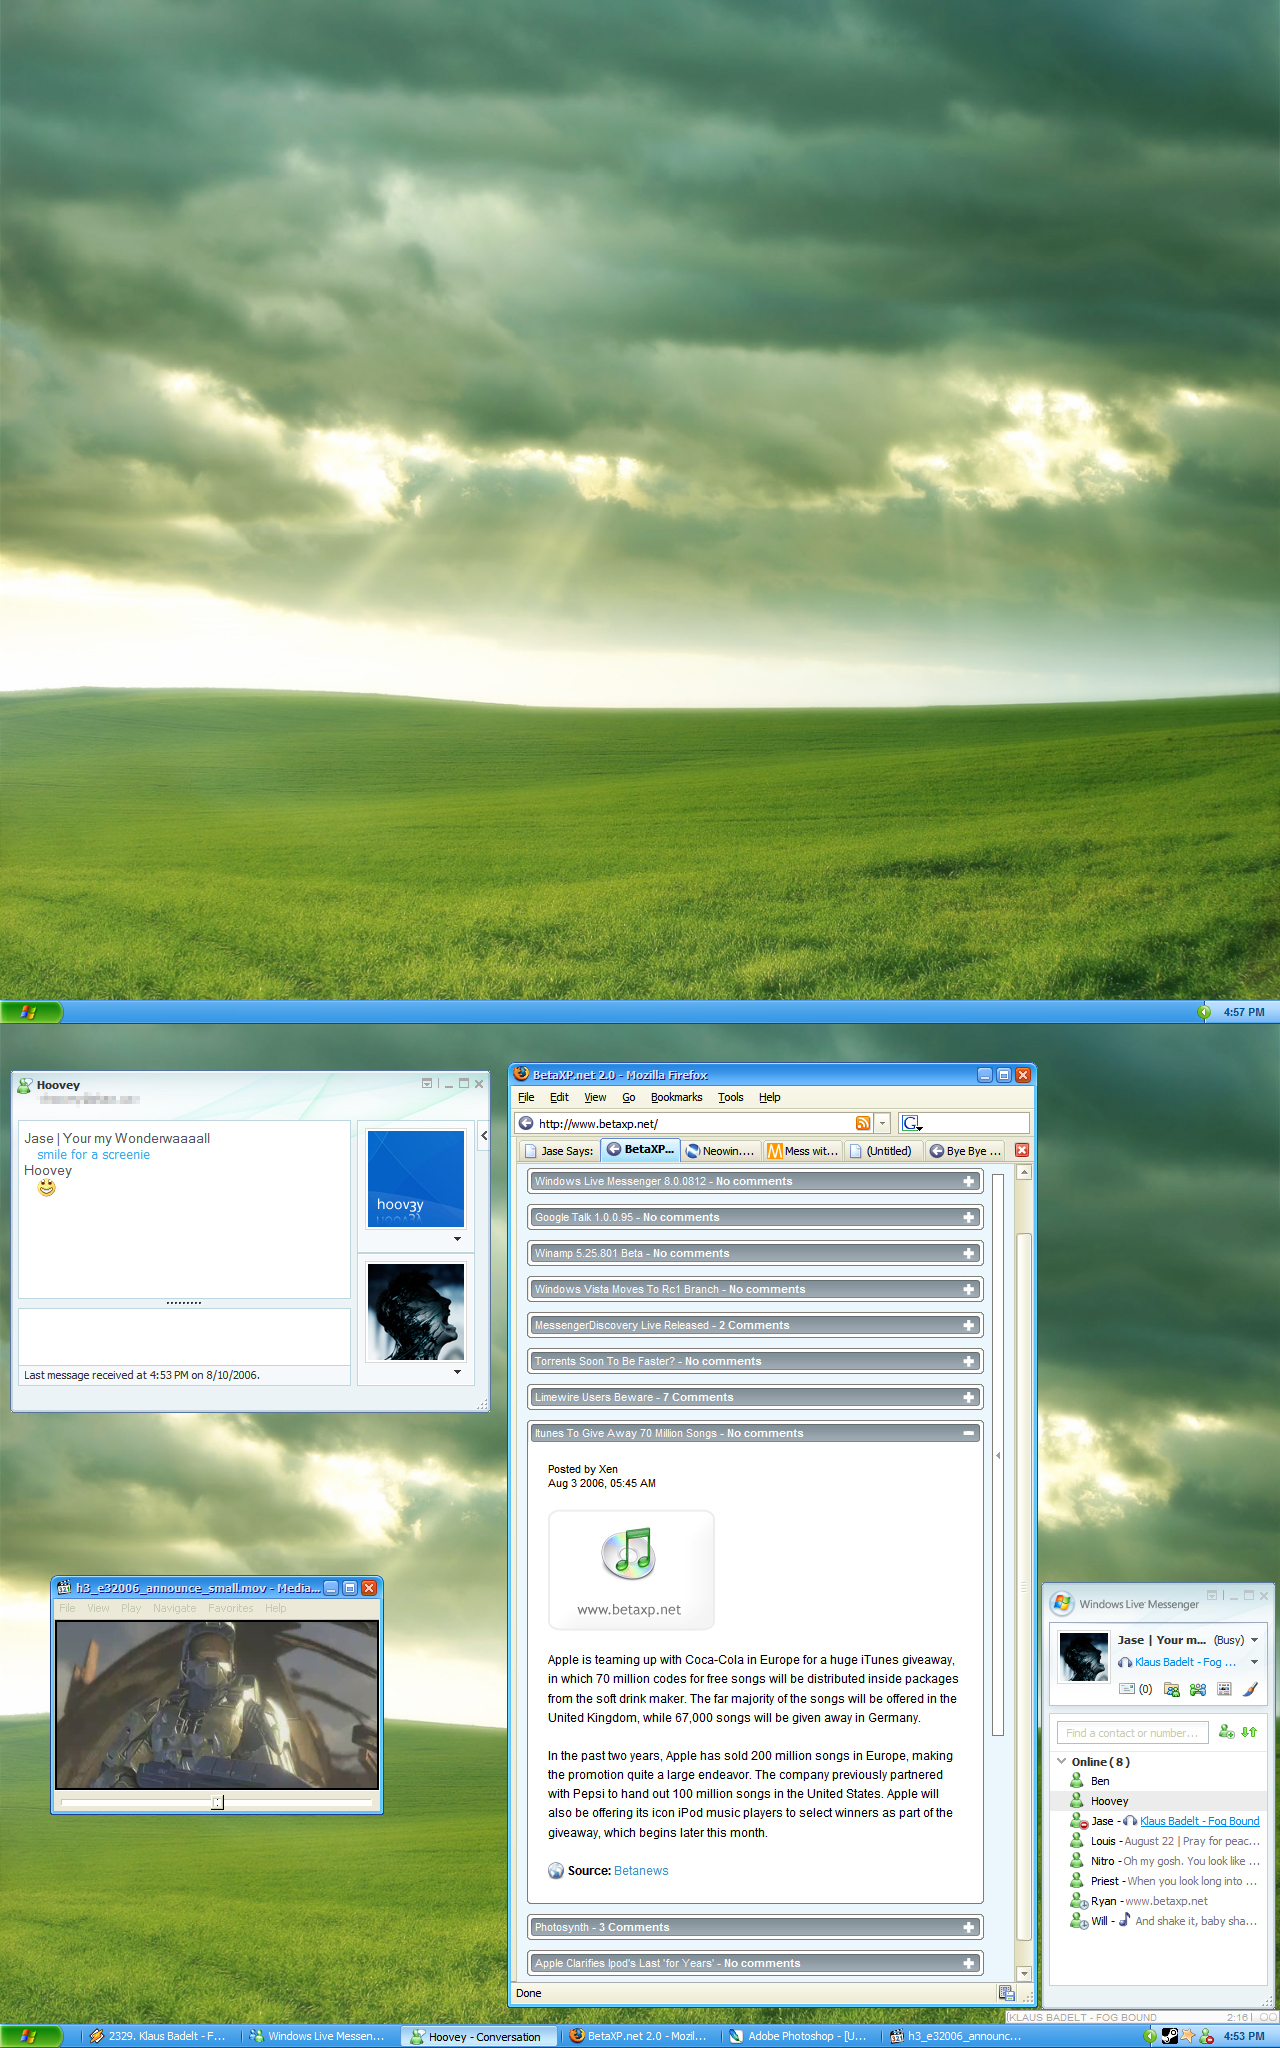
Task: Open the MSN Today news icon
Action: click(x=1224, y=1689)
